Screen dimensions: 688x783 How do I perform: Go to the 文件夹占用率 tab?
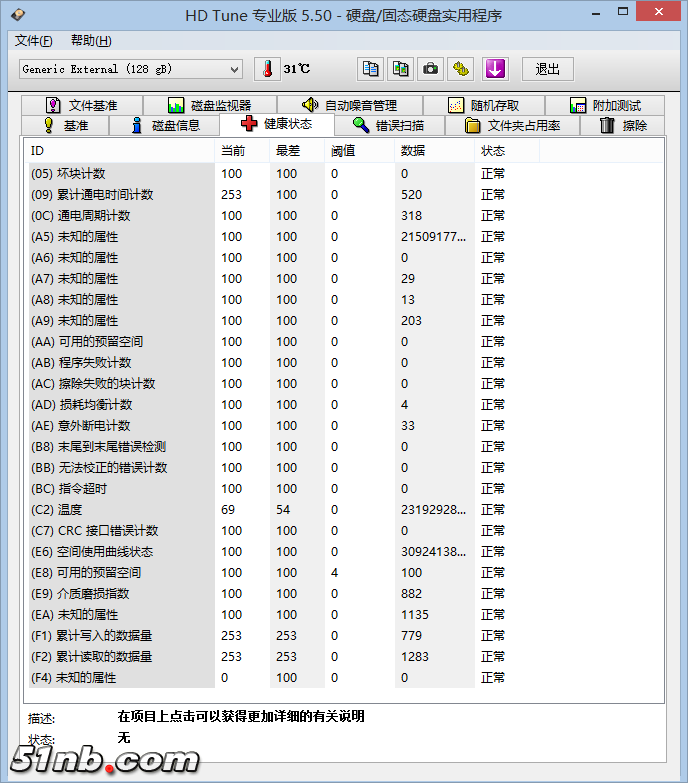(513, 126)
